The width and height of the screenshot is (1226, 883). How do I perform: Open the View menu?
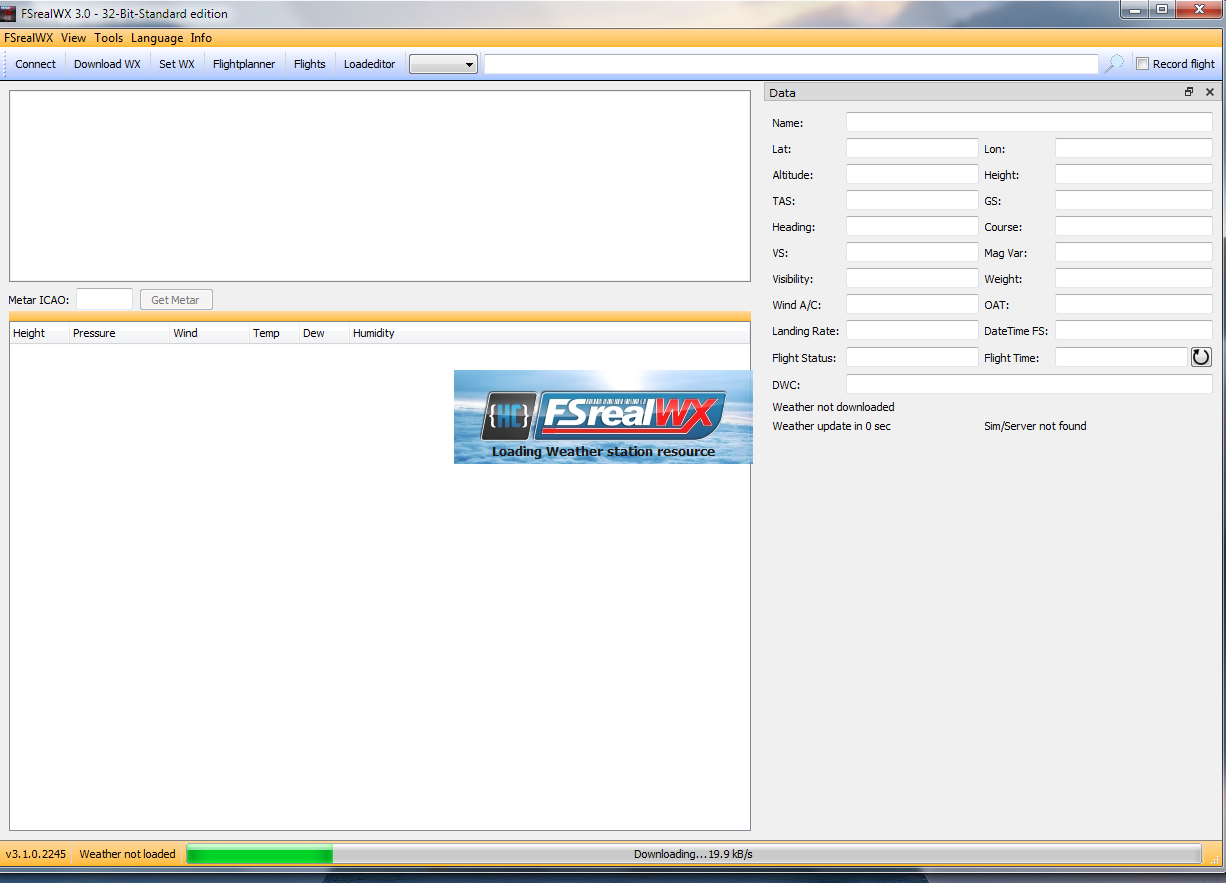click(73, 38)
